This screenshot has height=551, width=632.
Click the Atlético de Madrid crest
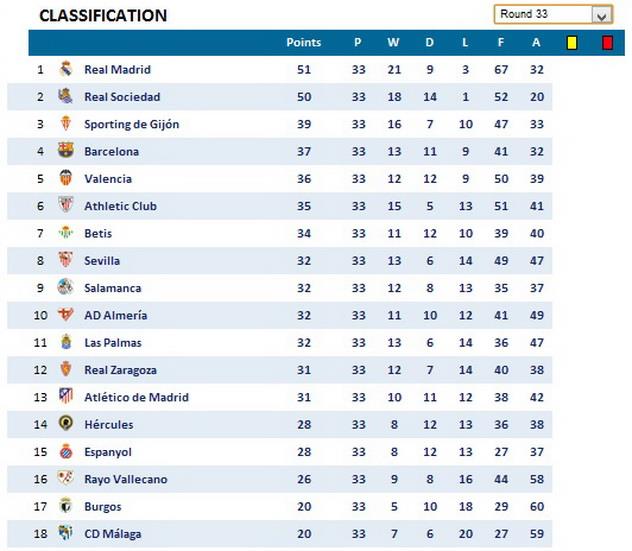(x=66, y=397)
